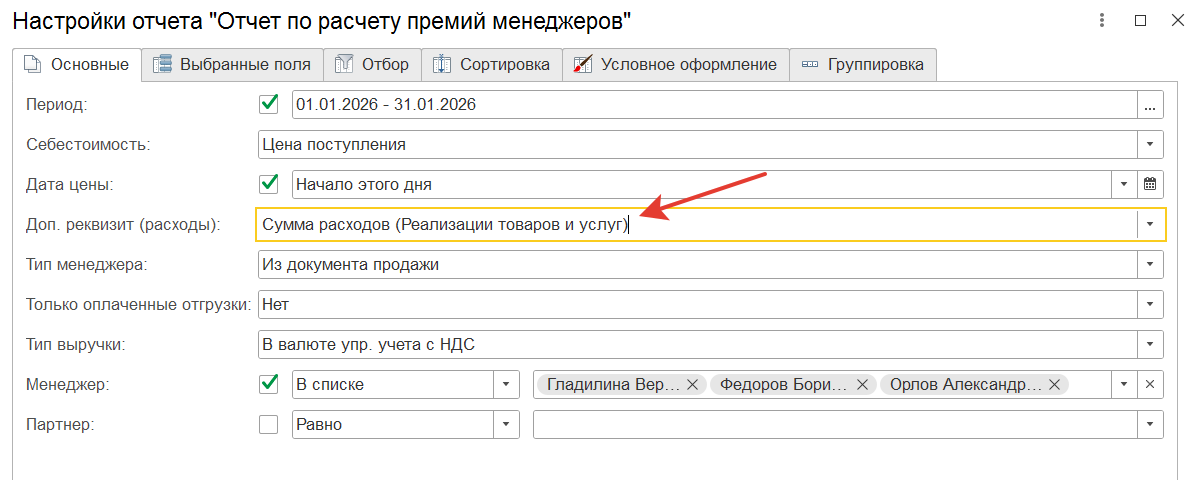This screenshot has width=1197, height=480.
Task: Expand Доп. реквизит (расходы) dropdown
Action: (1150, 224)
